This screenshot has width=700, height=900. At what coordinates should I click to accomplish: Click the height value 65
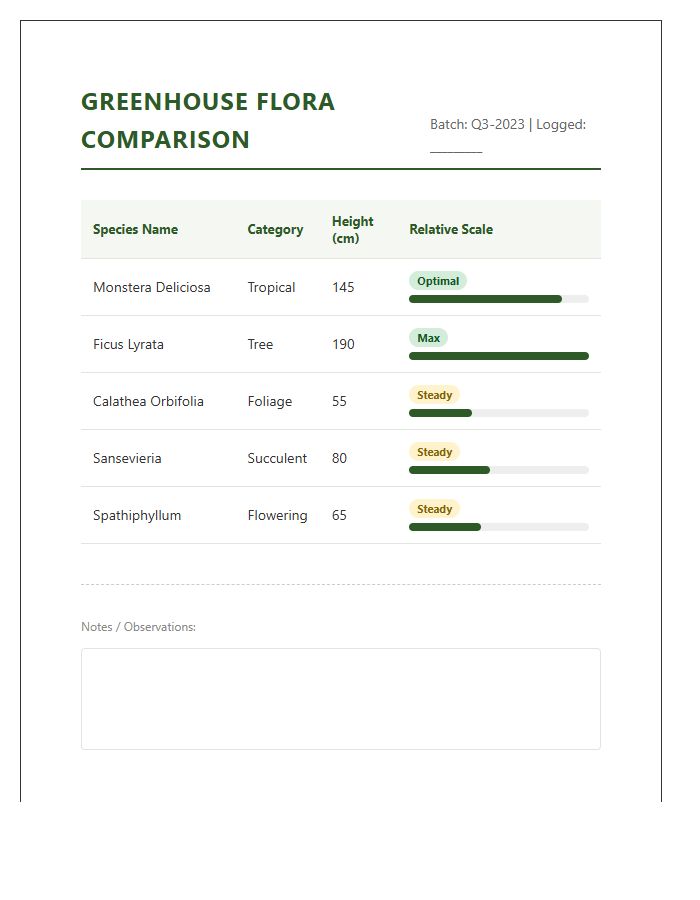coord(339,515)
